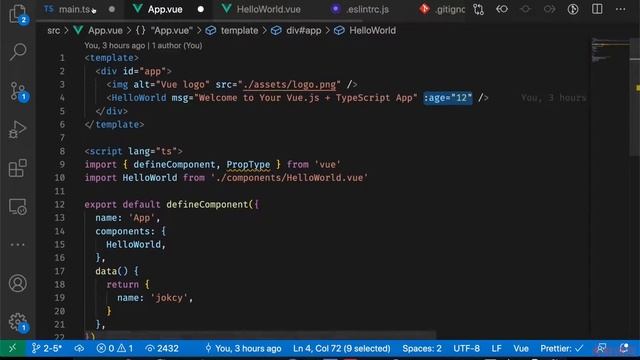Click the 2432 eye indicator in status bar
Viewport: 640px width, 360px height.
click(x=162, y=348)
